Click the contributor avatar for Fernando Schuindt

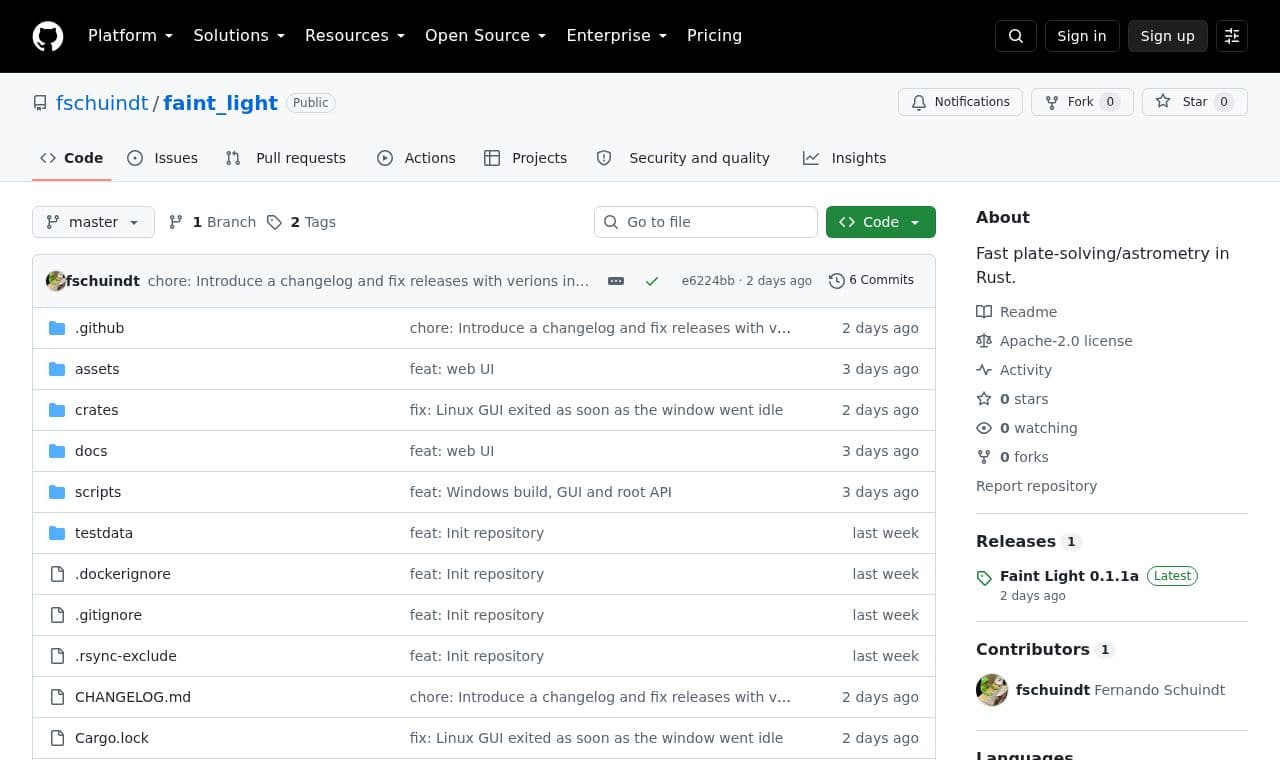pos(992,690)
